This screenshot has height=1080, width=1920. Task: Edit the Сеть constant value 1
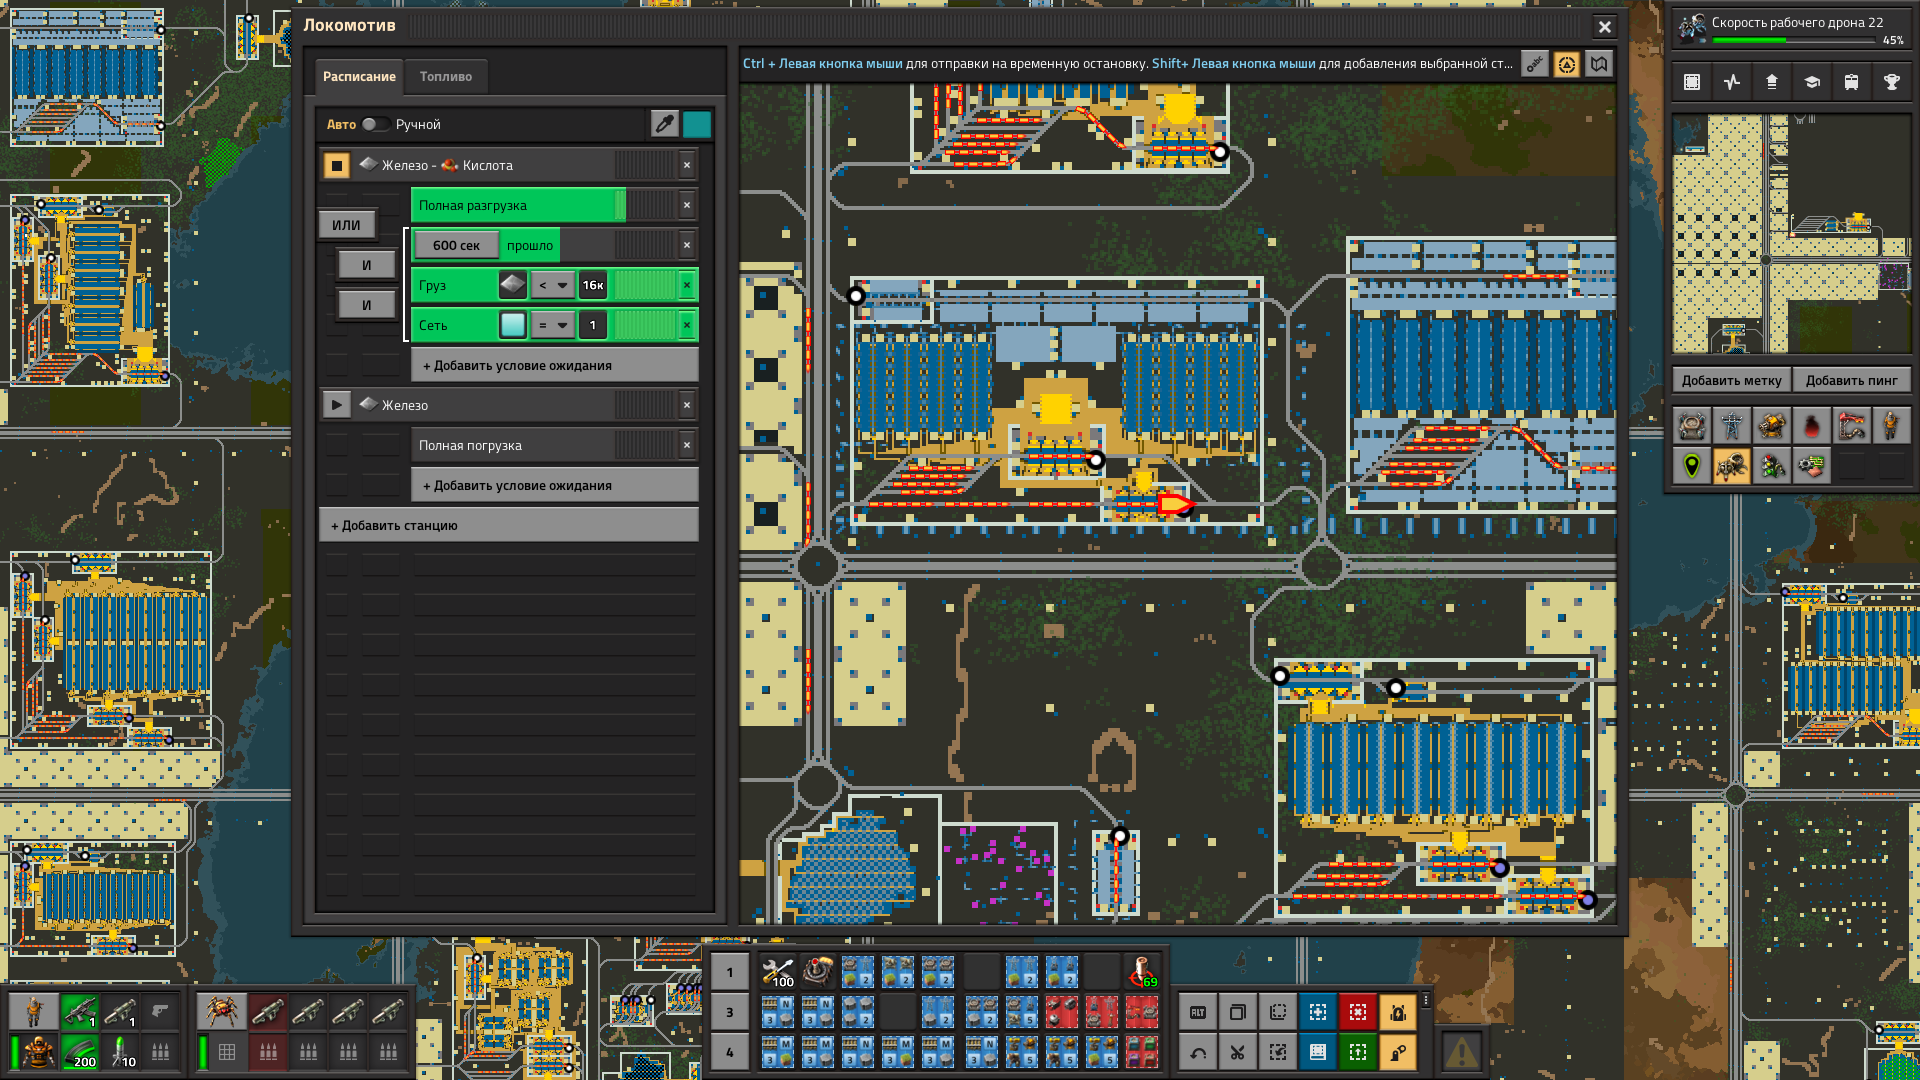[593, 325]
